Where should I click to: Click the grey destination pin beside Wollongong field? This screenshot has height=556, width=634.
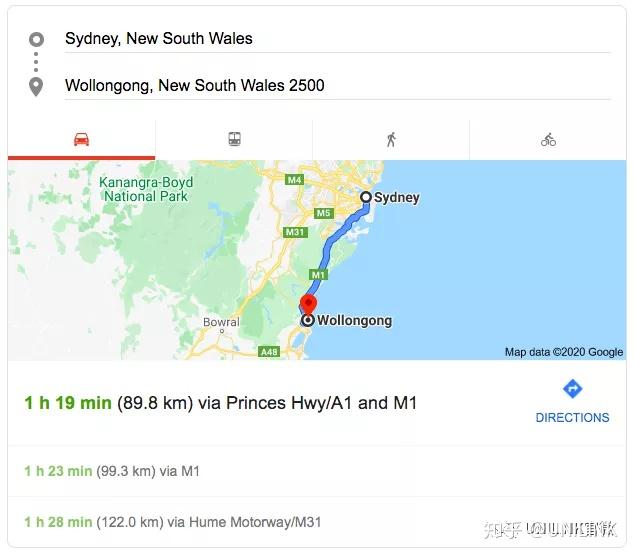36,87
